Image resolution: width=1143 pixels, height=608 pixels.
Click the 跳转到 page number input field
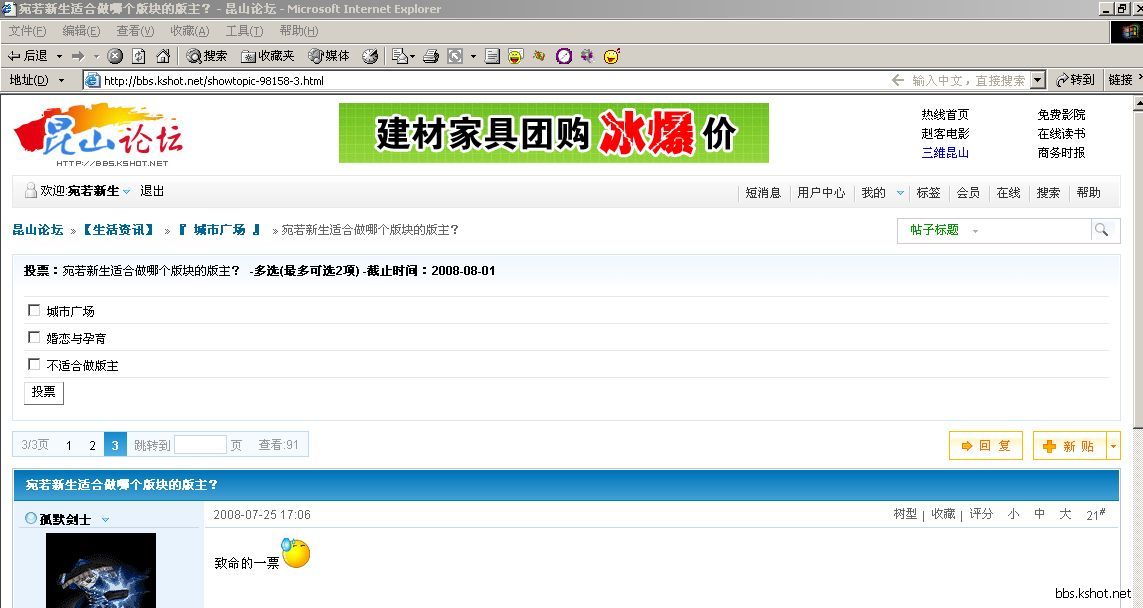coord(200,445)
